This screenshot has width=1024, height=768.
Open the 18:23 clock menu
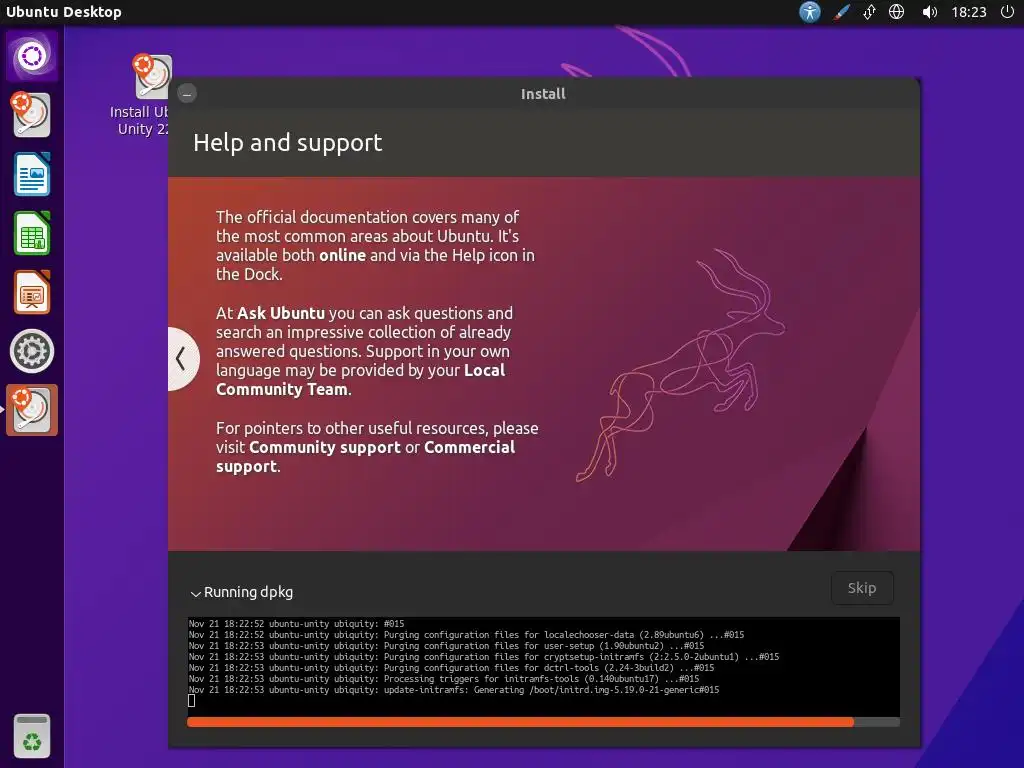click(968, 12)
